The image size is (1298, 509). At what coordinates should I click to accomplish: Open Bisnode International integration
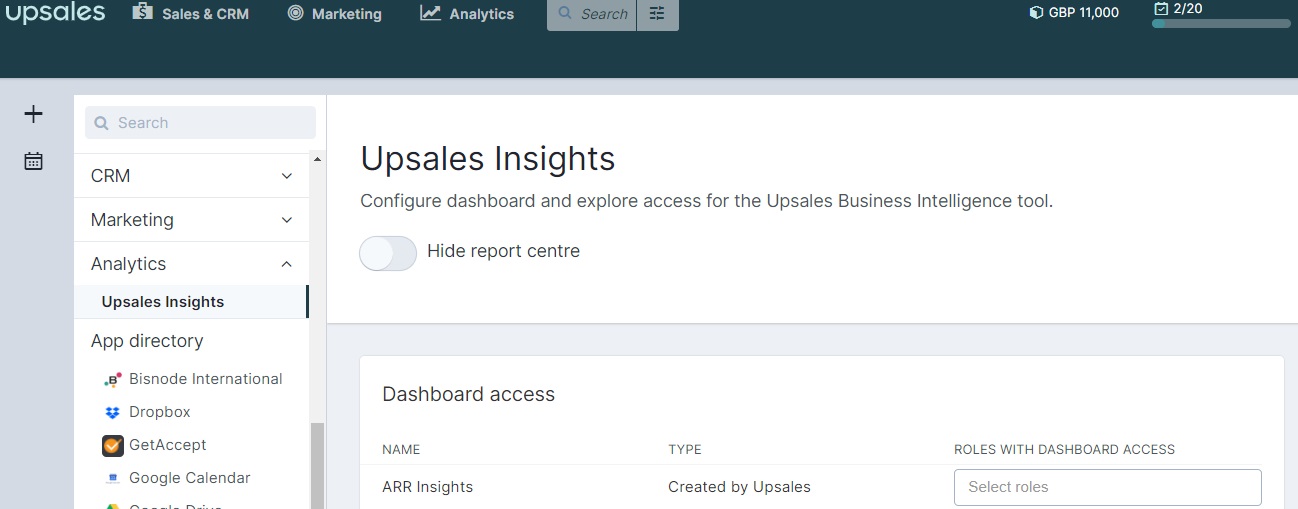point(192,379)
